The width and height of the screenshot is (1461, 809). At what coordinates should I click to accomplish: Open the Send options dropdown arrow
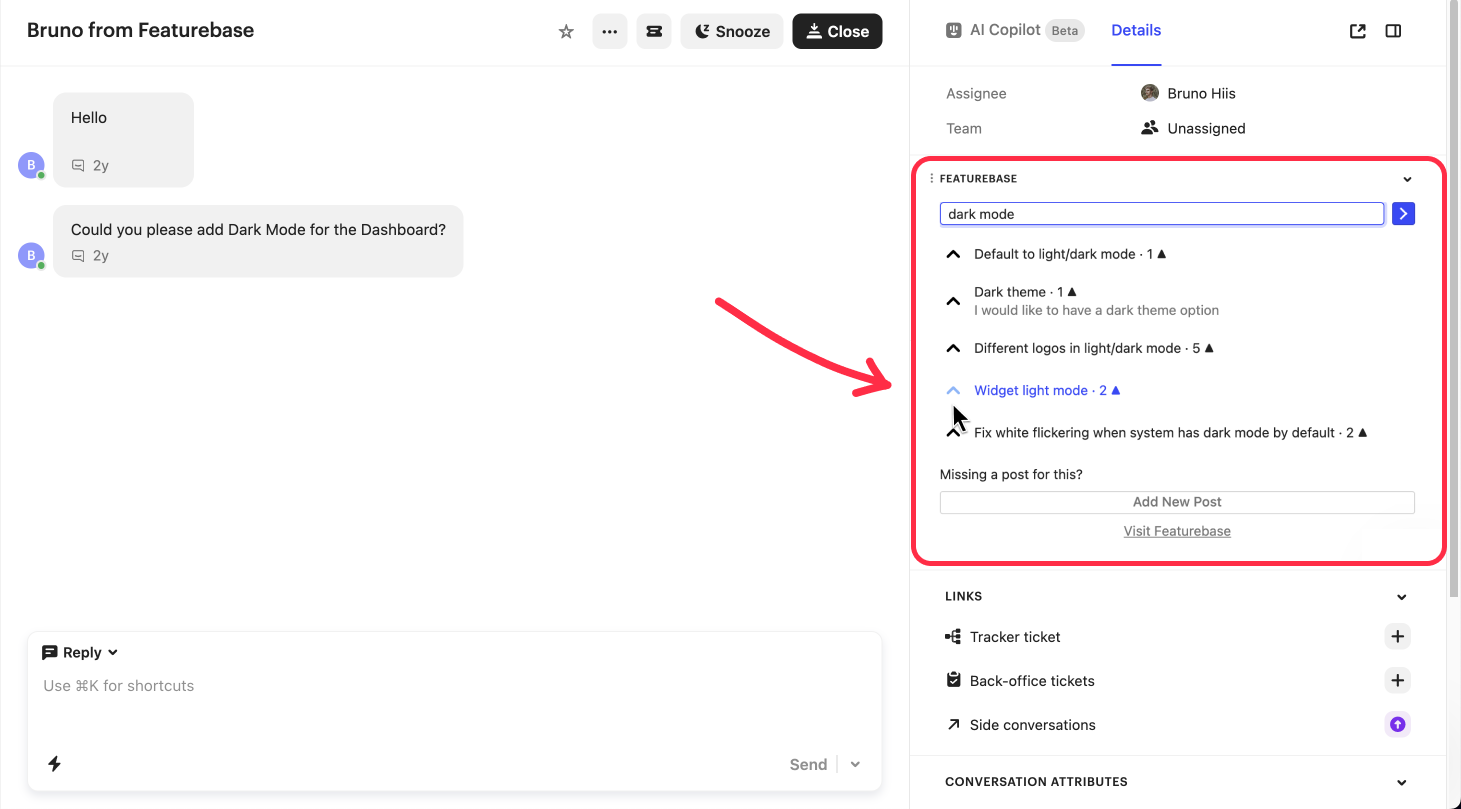pyautogui.click(x=855, y=764)
